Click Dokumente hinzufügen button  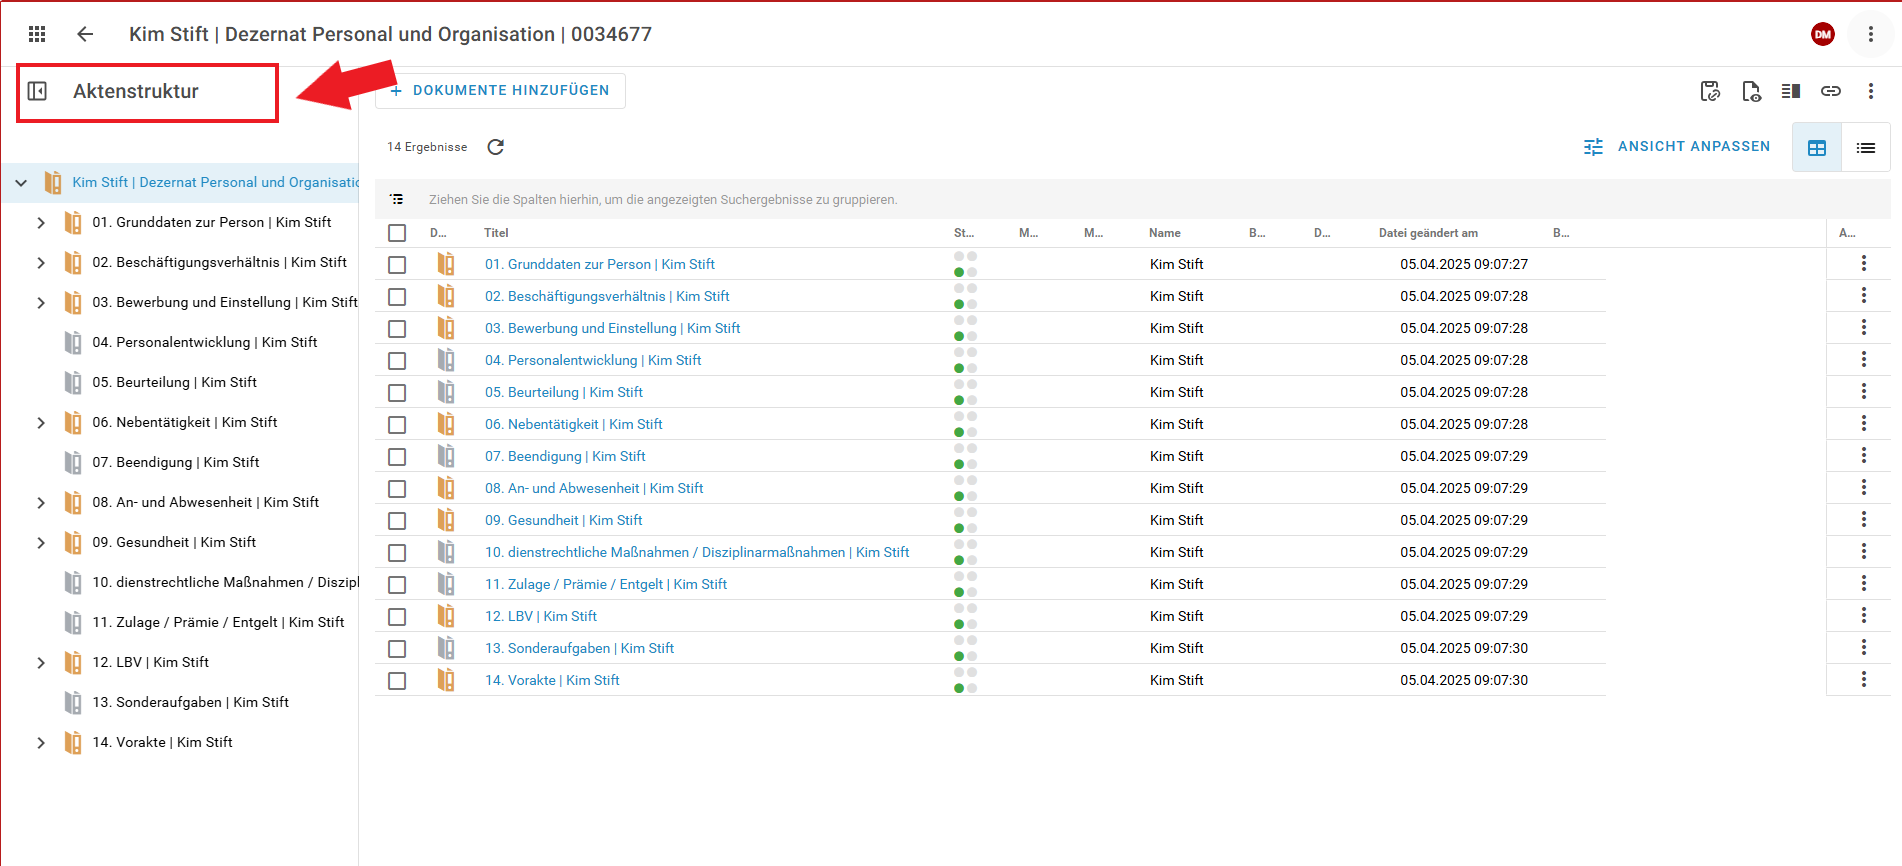pos(500,91)
